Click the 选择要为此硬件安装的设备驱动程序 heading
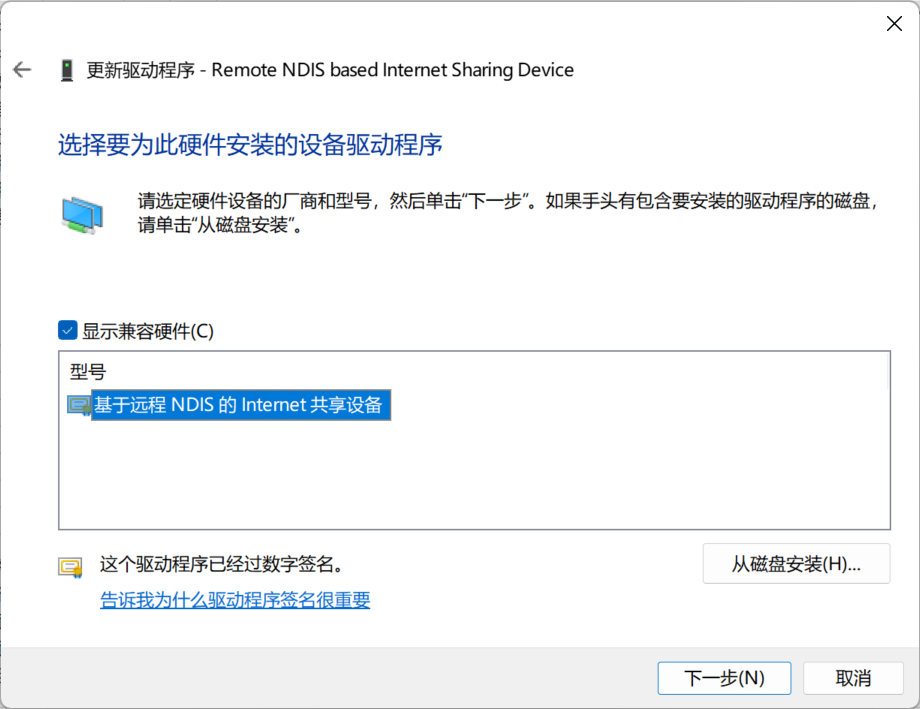 pos(250,145)
